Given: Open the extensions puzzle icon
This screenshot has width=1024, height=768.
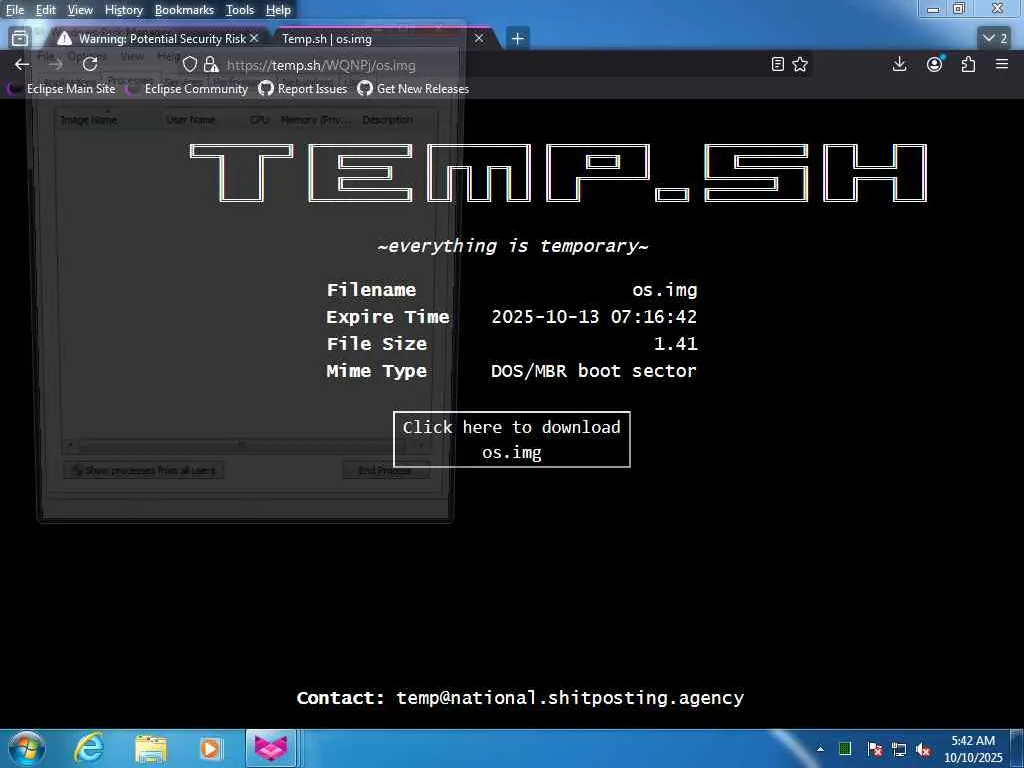Looking at the screenshot, I should tap(968, 64).
